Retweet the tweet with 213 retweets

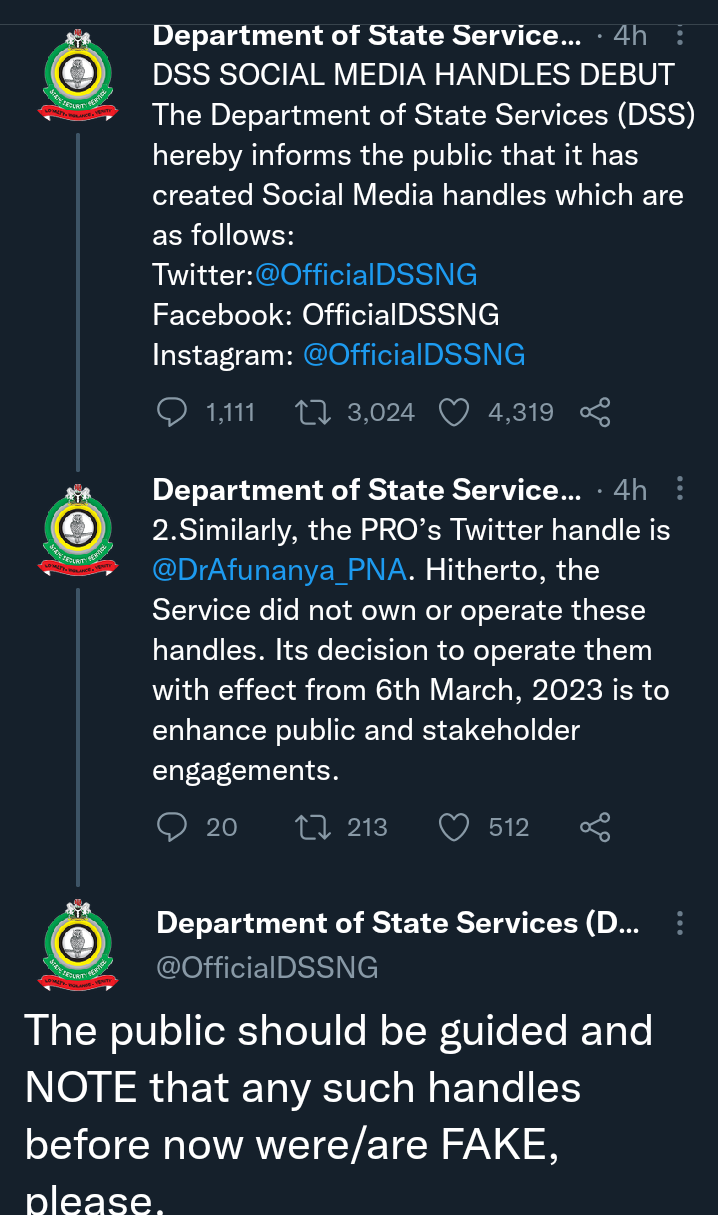[315, 827]
